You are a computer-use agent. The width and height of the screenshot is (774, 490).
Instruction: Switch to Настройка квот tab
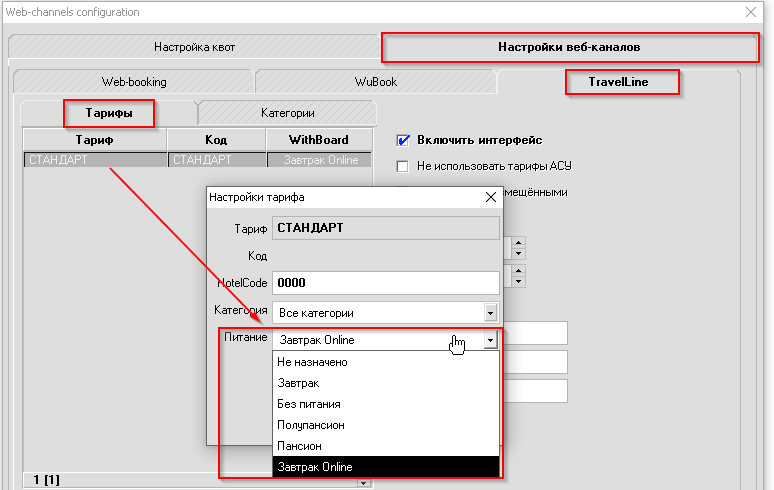(194, 47)
